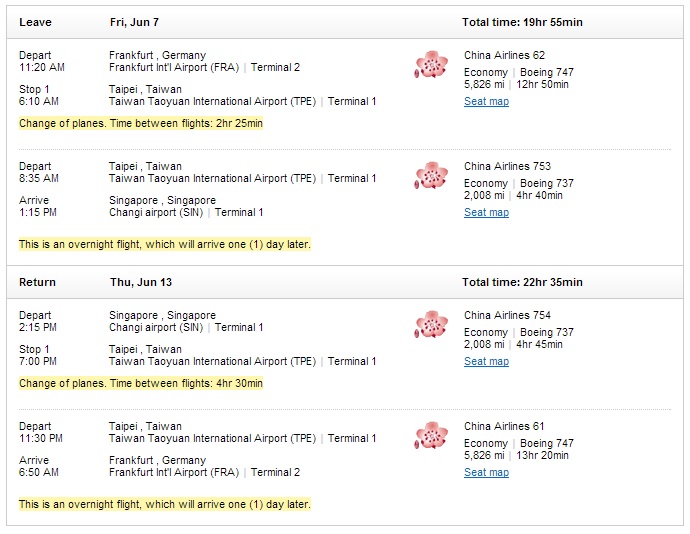Click China Airlines logo for flight 753
The image size is (690, 534).
[431, 175]
